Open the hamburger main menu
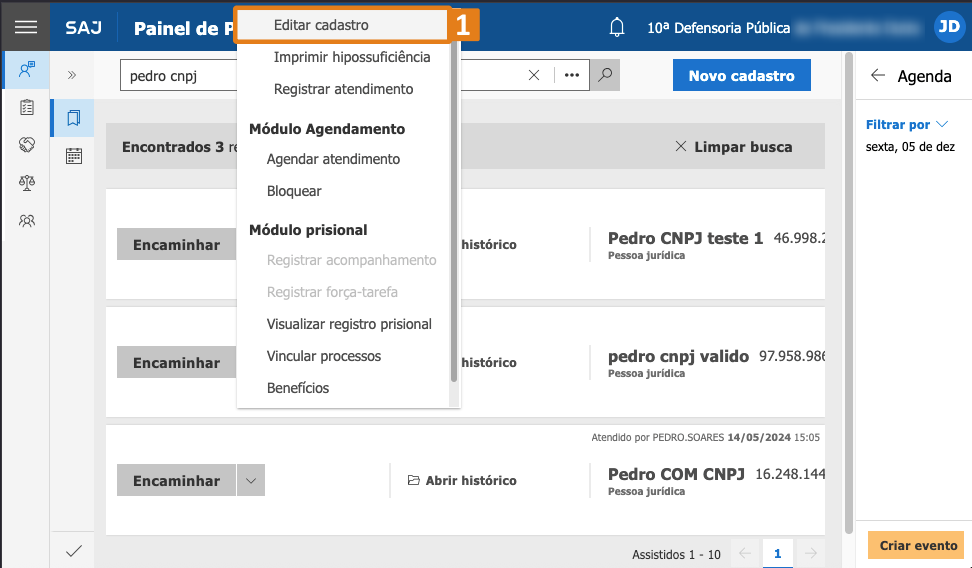Image resolution: width=972 pixels, height=568 pixels. [25, 27]
